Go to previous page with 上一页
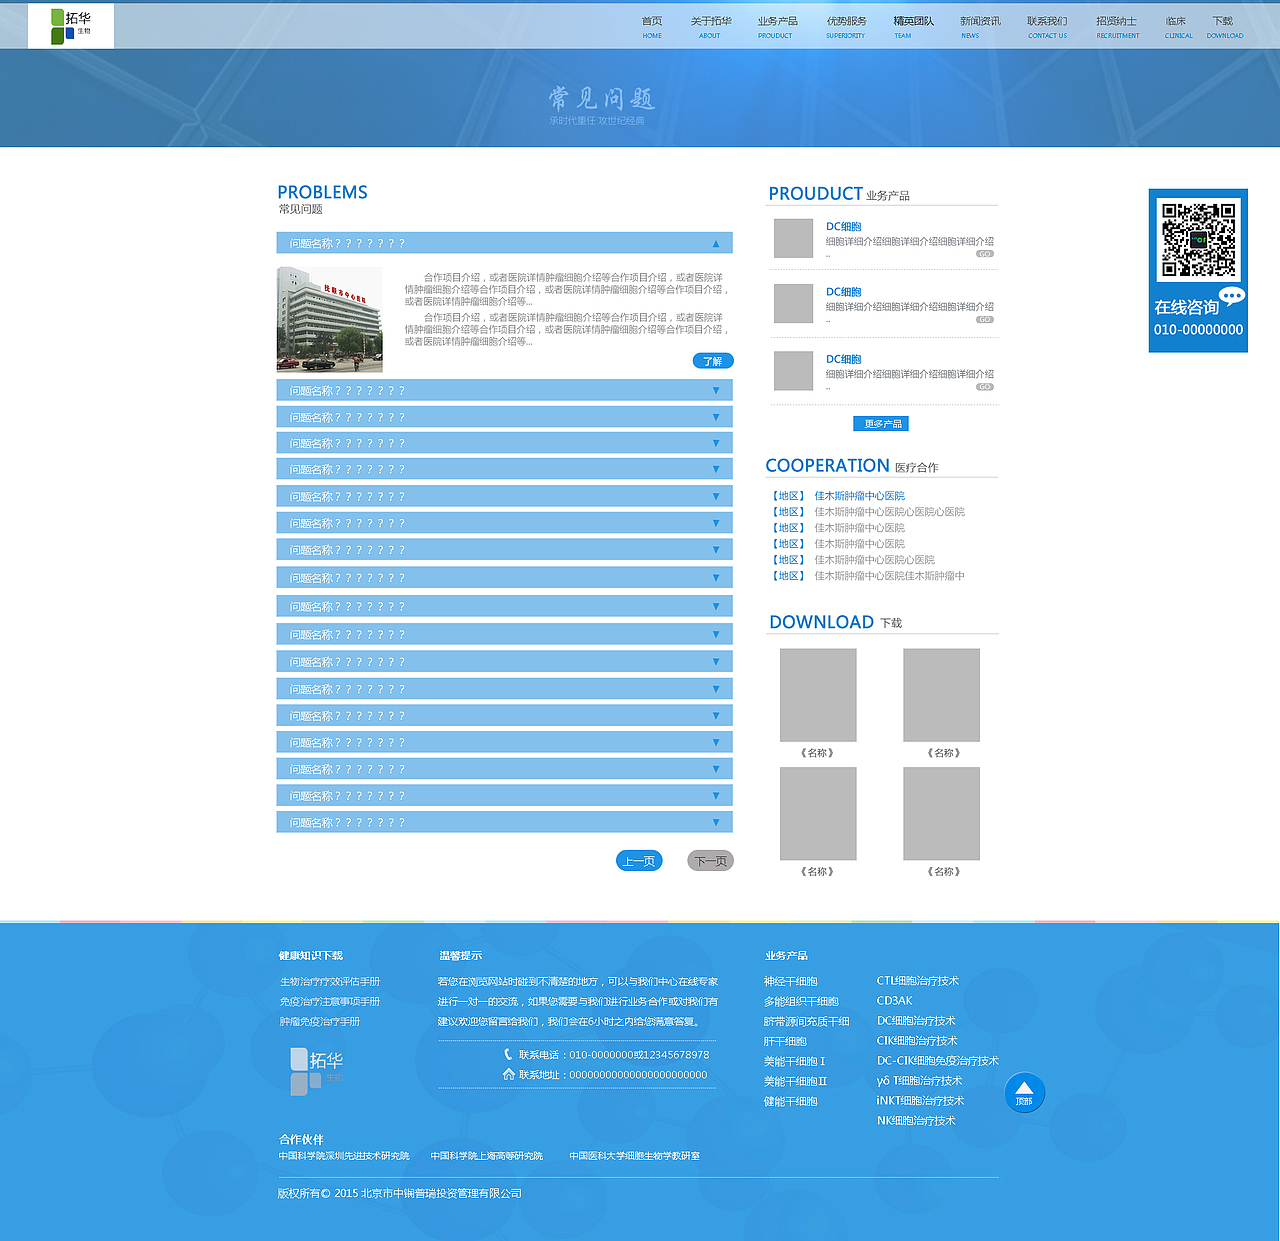This screenshot has width=1280, height=1241. (639, 861)
